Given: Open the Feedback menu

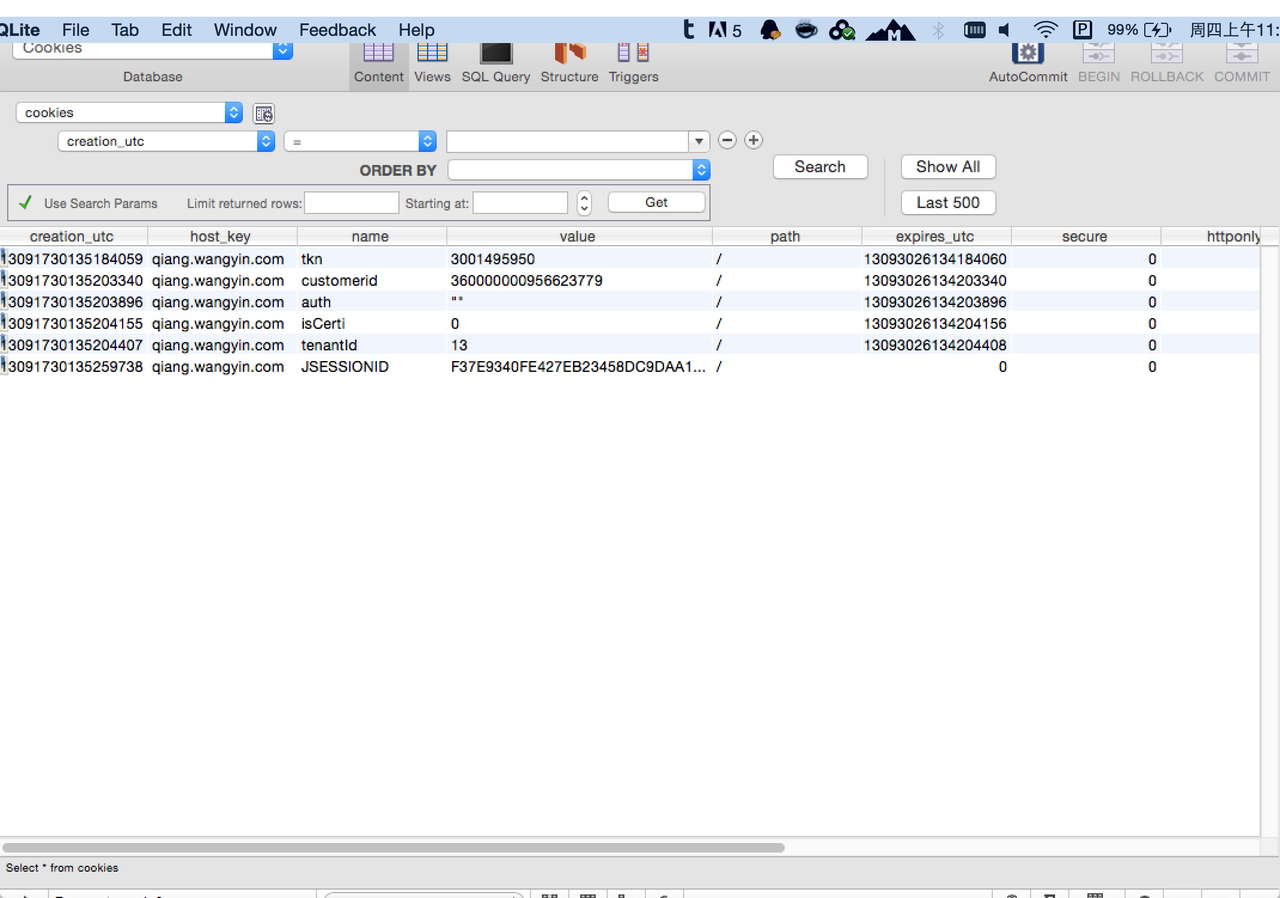Looking at the screenshot, I should point(338,30).
